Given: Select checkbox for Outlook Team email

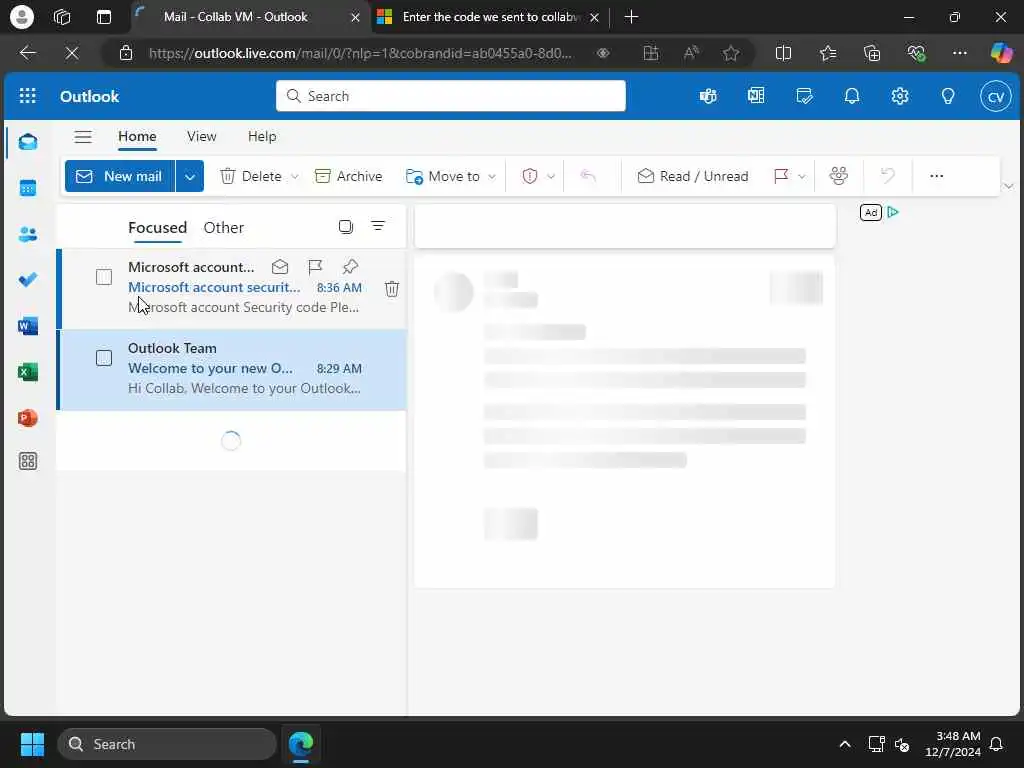Looking at the screenshot, I should tap(104, 358).
